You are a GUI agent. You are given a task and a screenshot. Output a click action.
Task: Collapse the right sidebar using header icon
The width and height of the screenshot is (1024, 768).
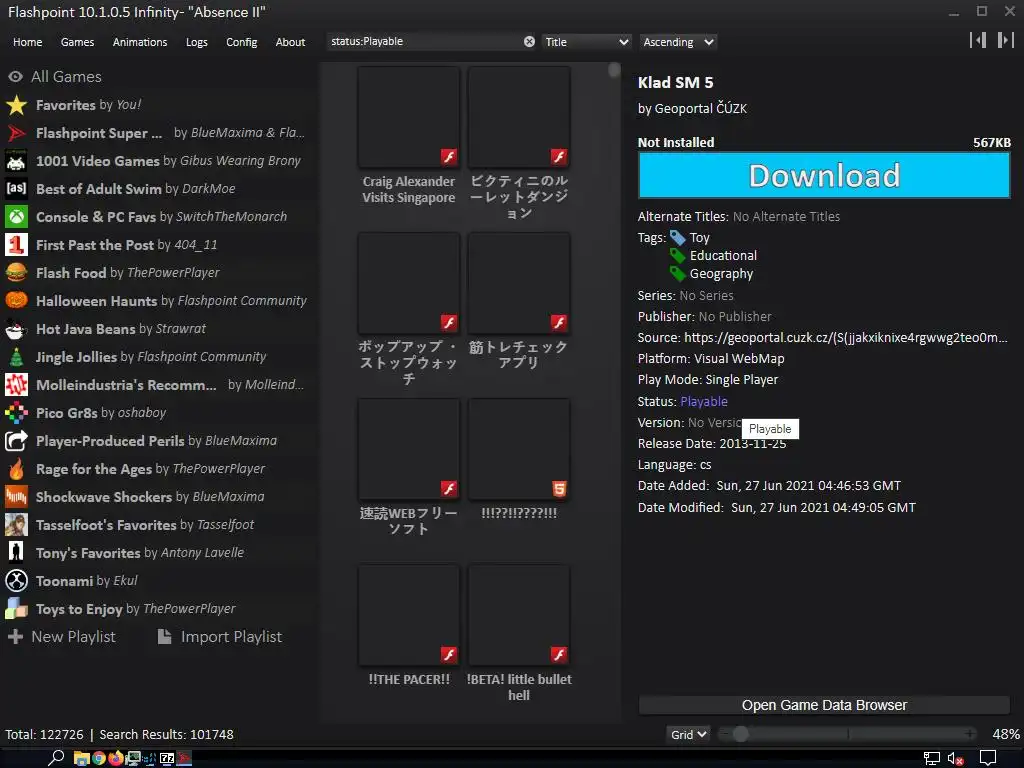tap(1005, 40)
